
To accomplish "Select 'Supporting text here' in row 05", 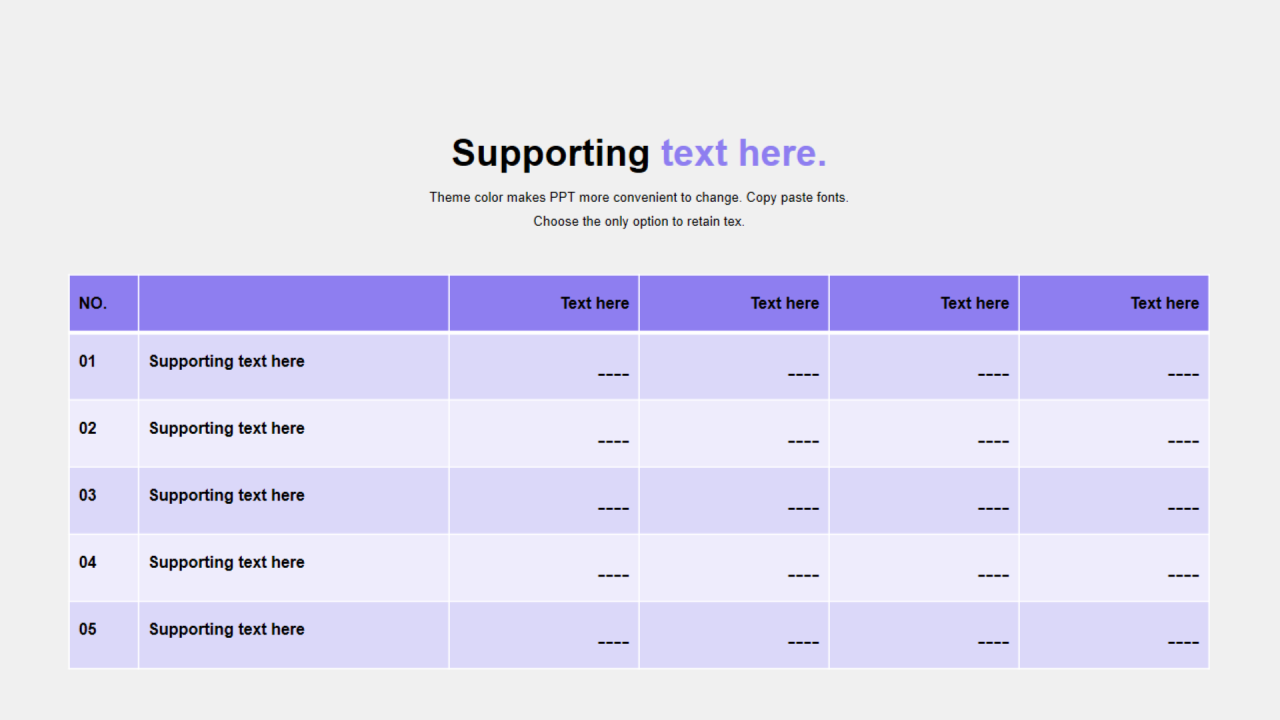I will [227, 629].
